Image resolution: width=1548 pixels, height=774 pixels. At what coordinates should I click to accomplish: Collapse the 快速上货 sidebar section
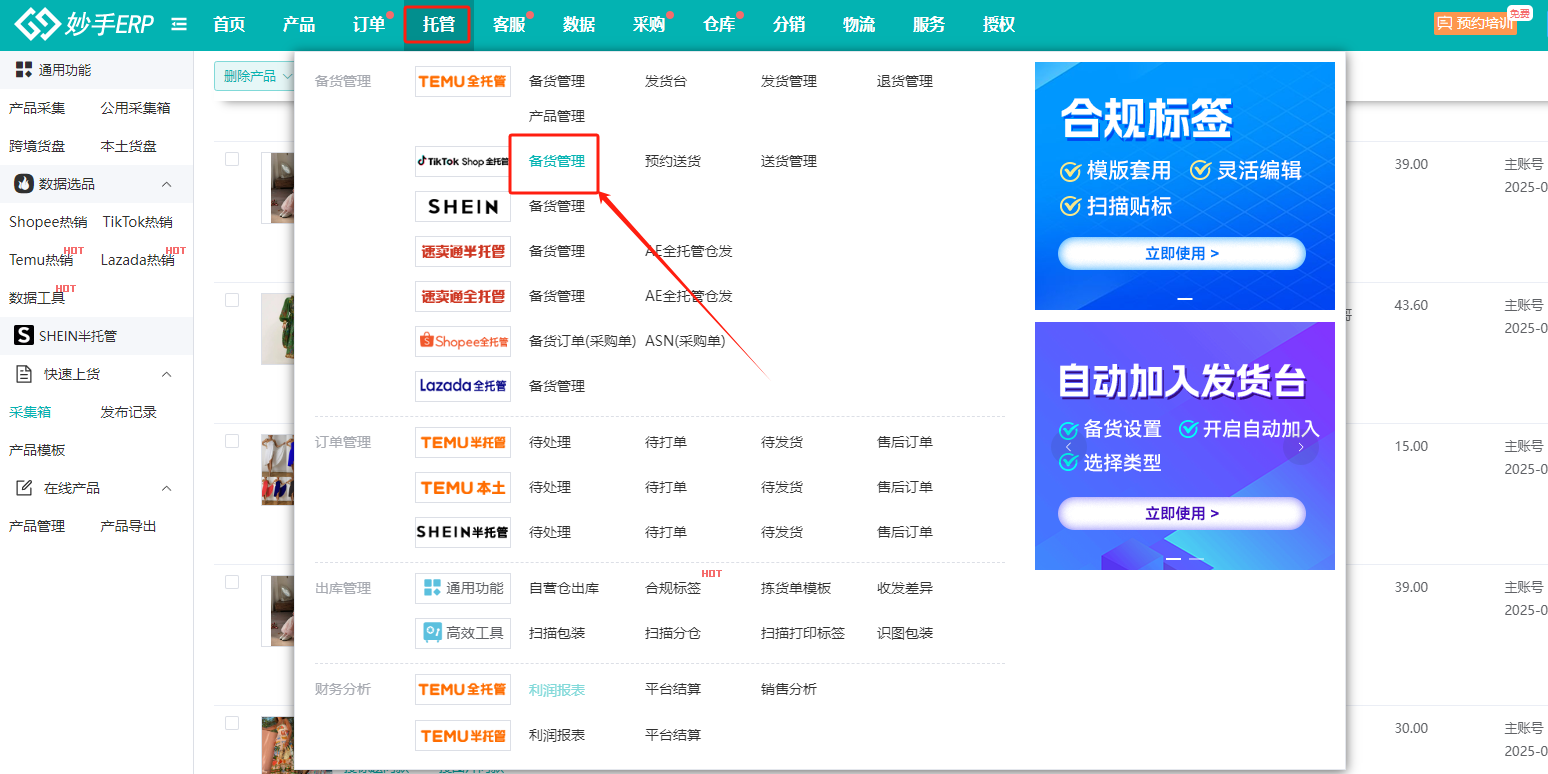pyautogui.click(x=167, y=374)
